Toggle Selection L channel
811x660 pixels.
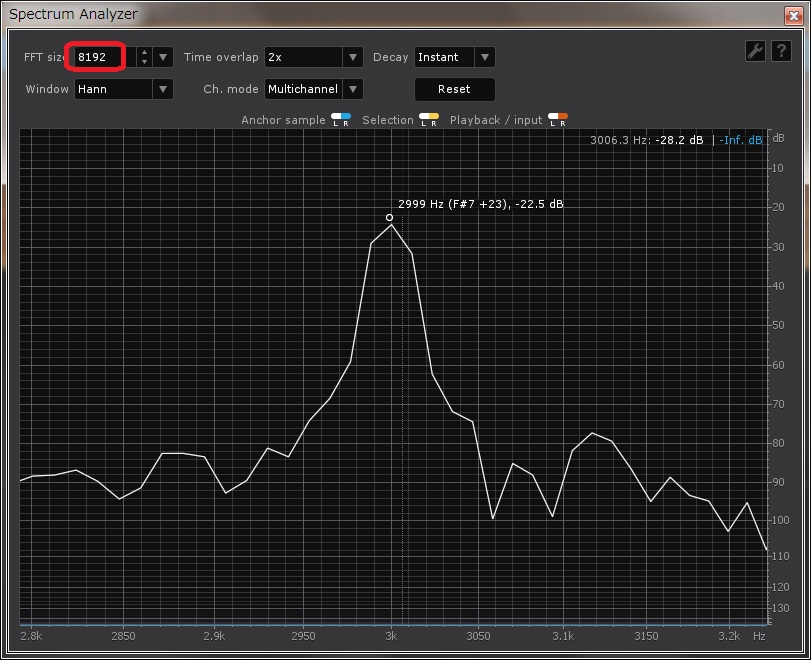coord(424,119)
